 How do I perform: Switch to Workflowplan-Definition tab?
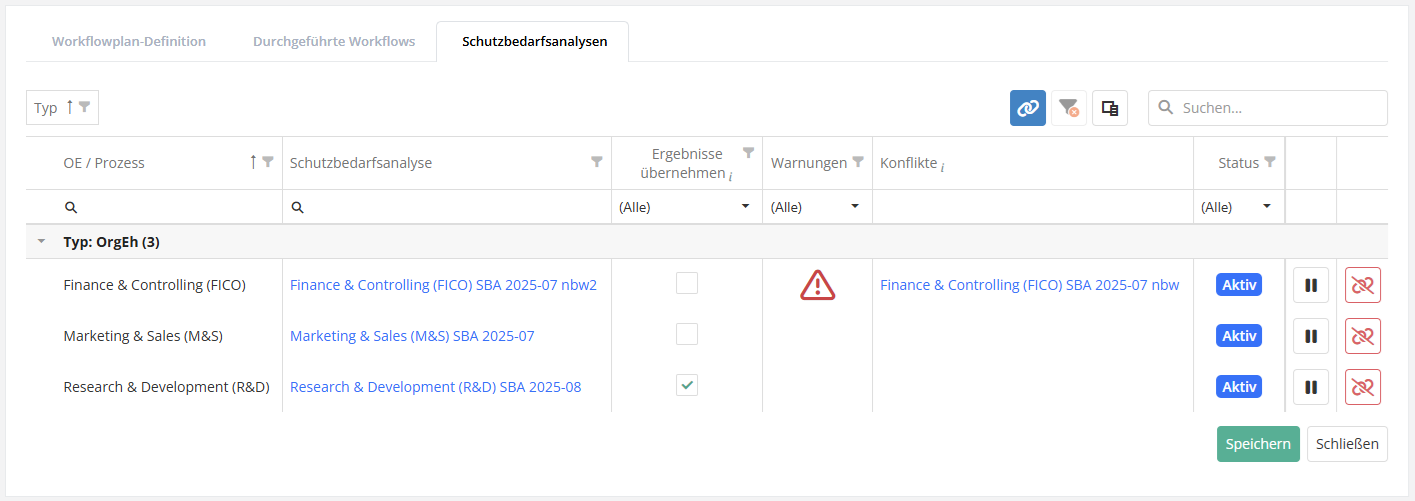click(x=129, y=42)
